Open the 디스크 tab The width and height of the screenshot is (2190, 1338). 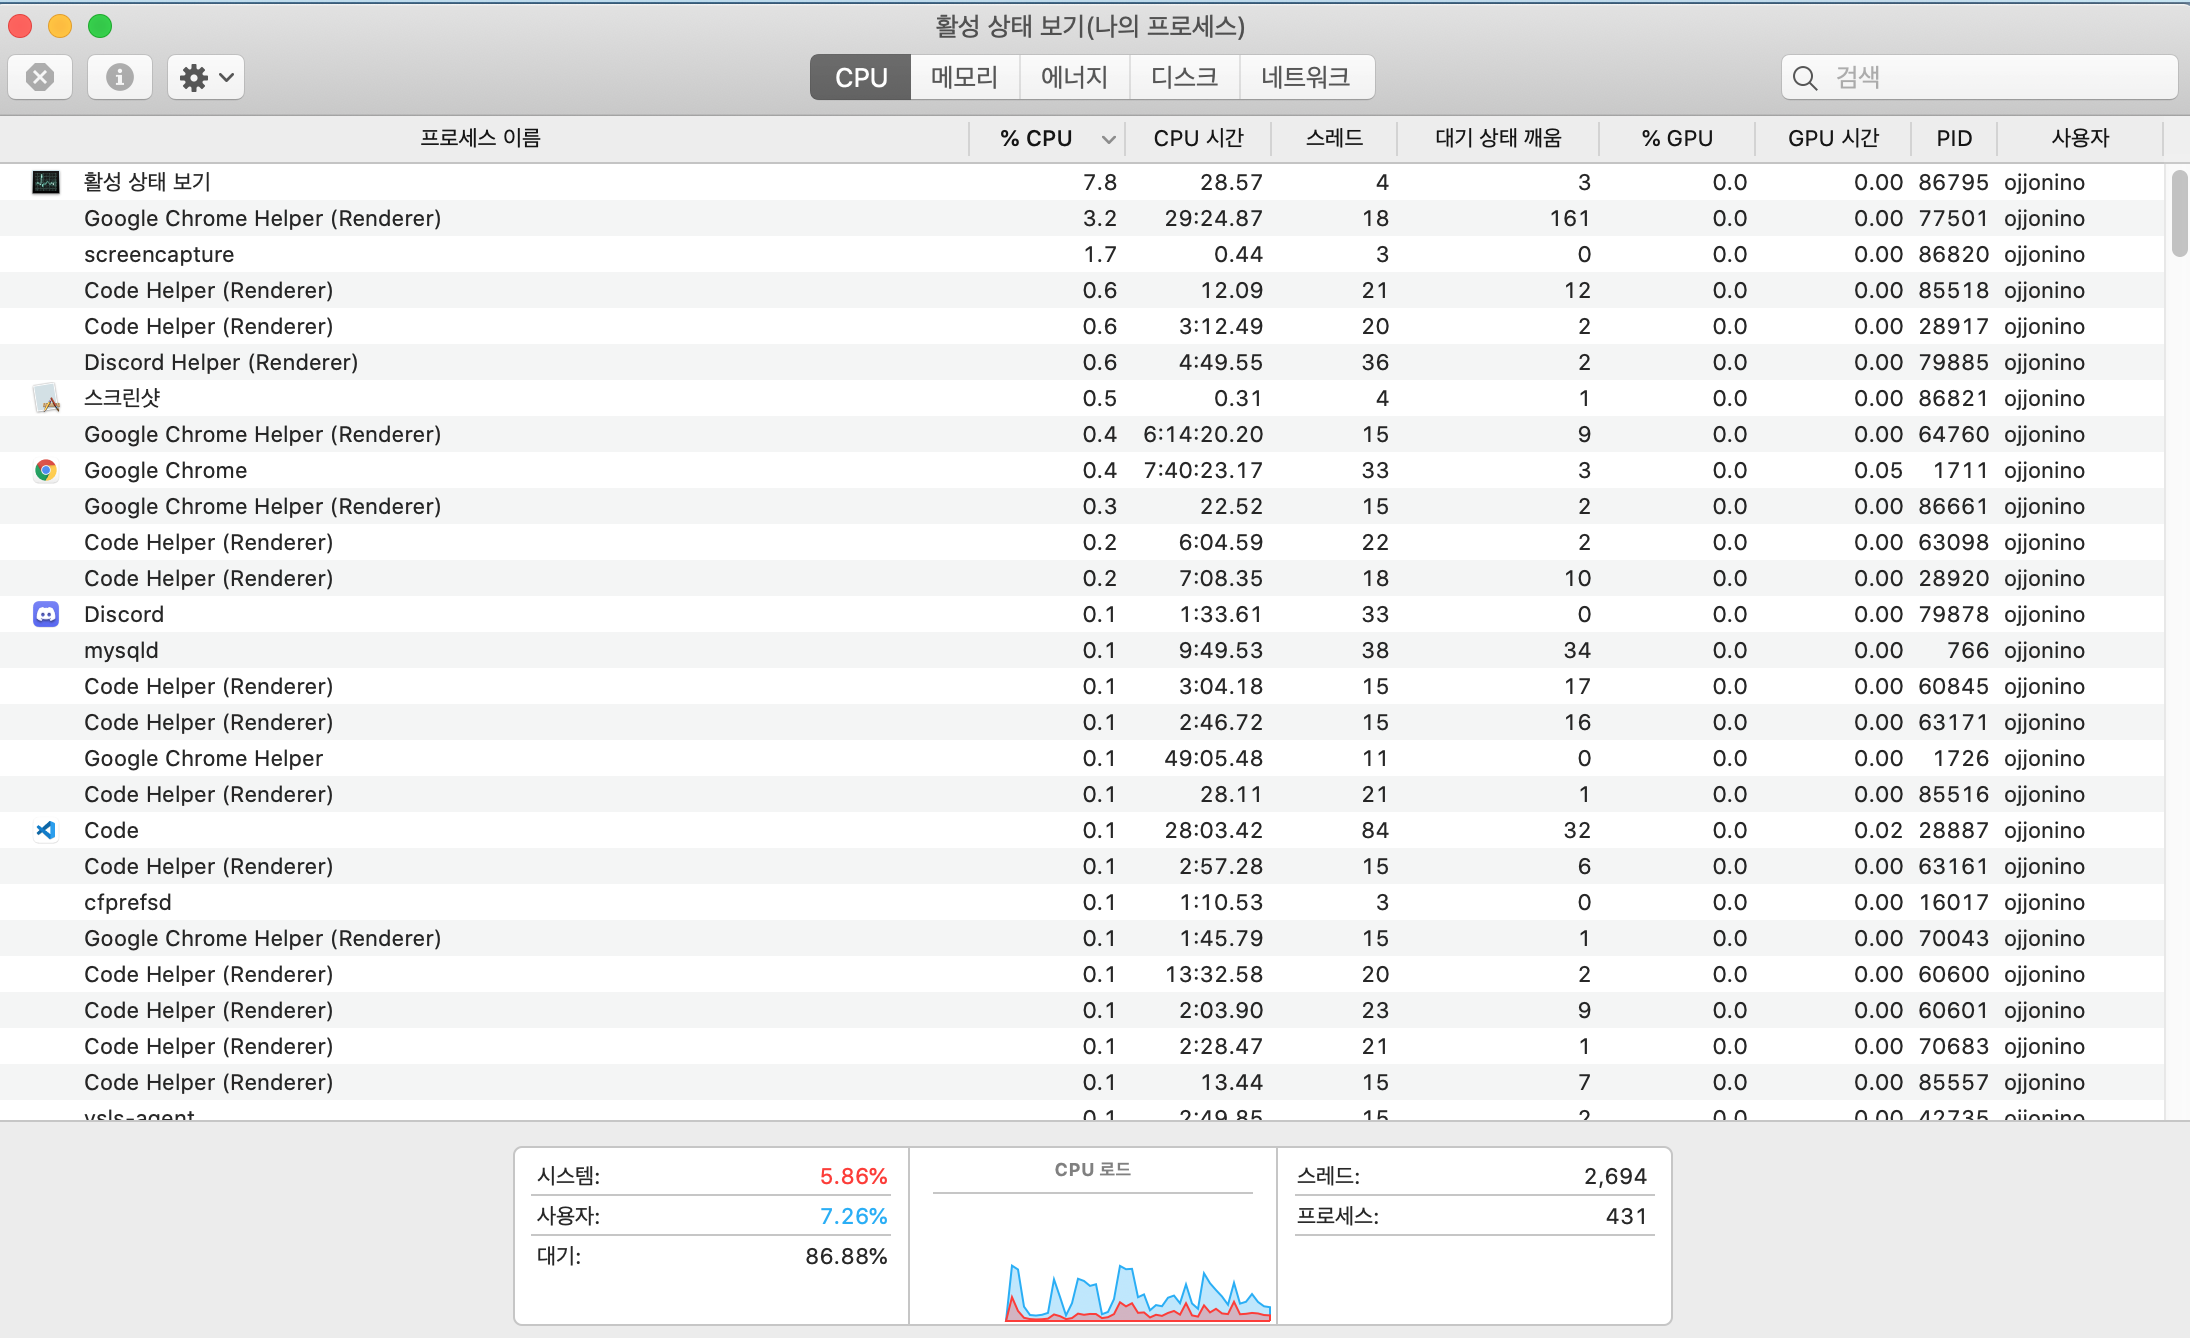point(1185,77)
